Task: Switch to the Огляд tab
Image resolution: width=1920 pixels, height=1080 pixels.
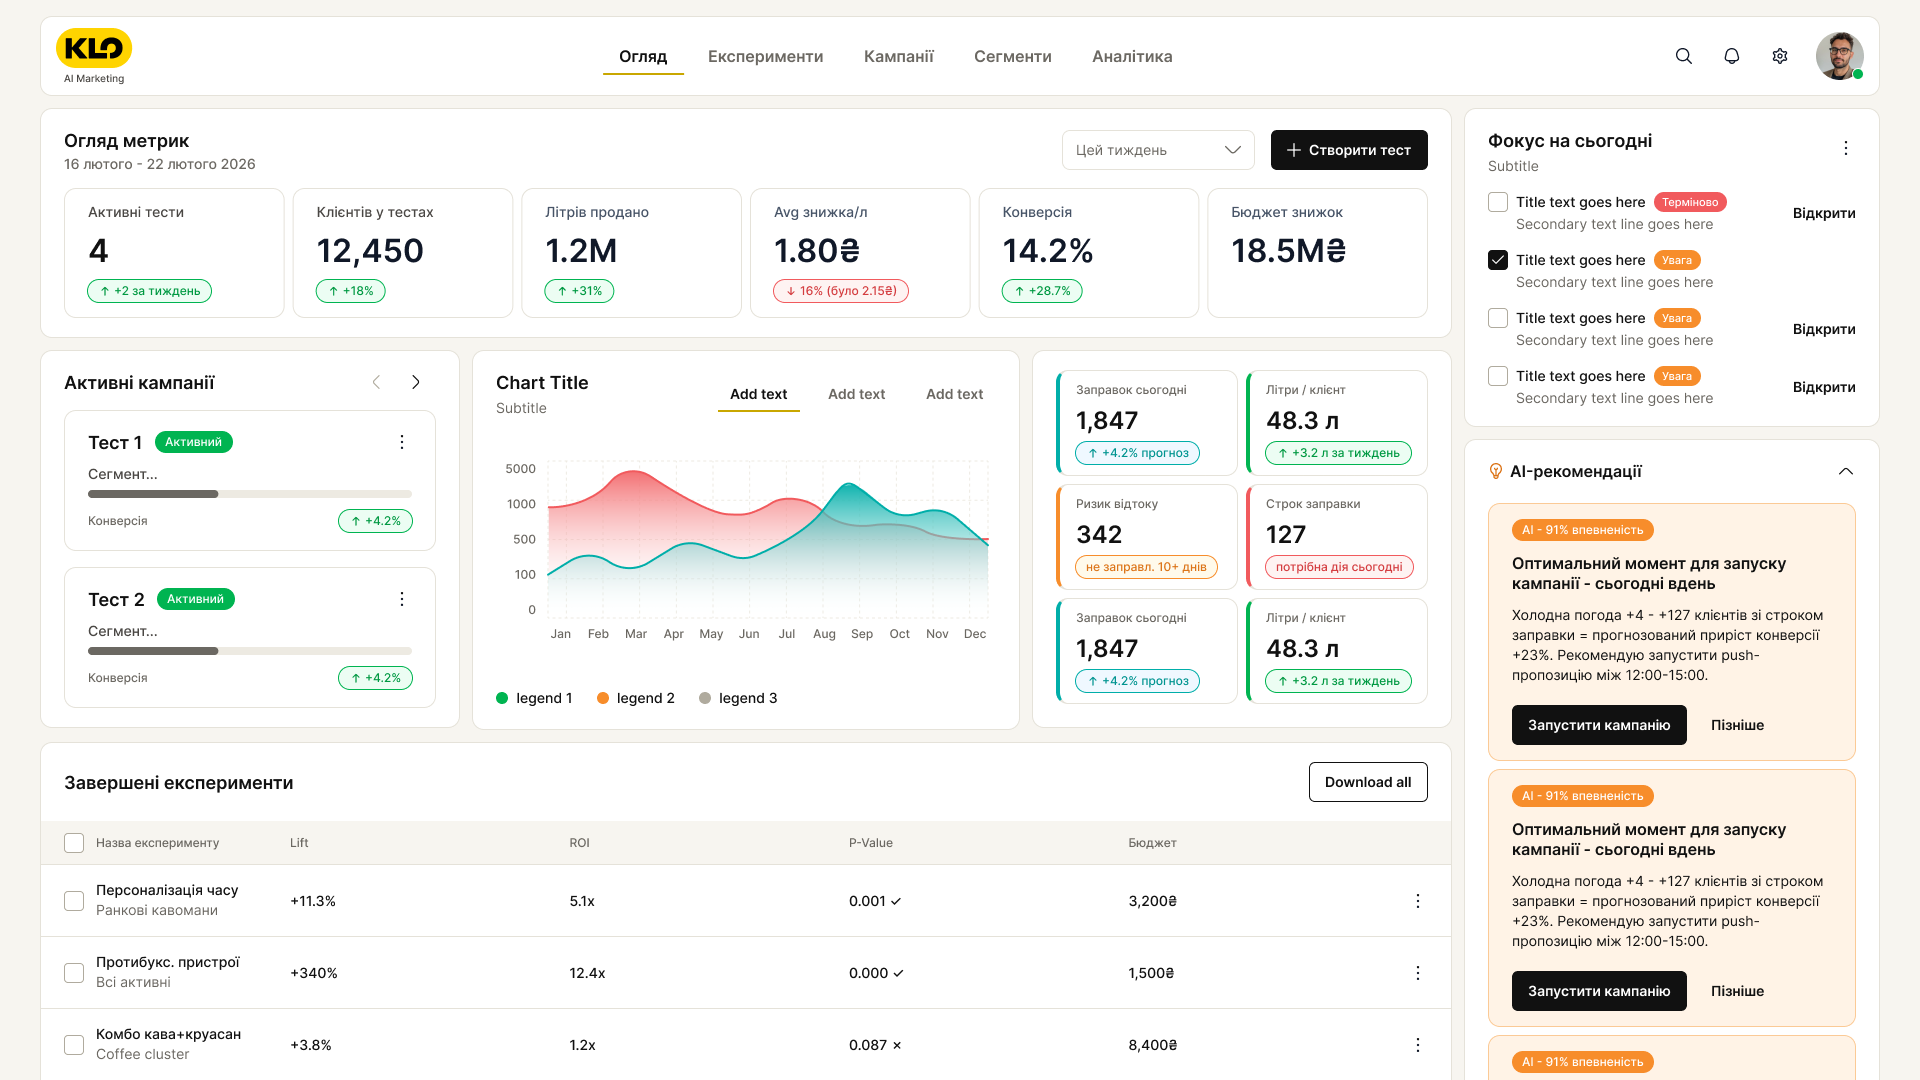Action: tap(643, 57)
